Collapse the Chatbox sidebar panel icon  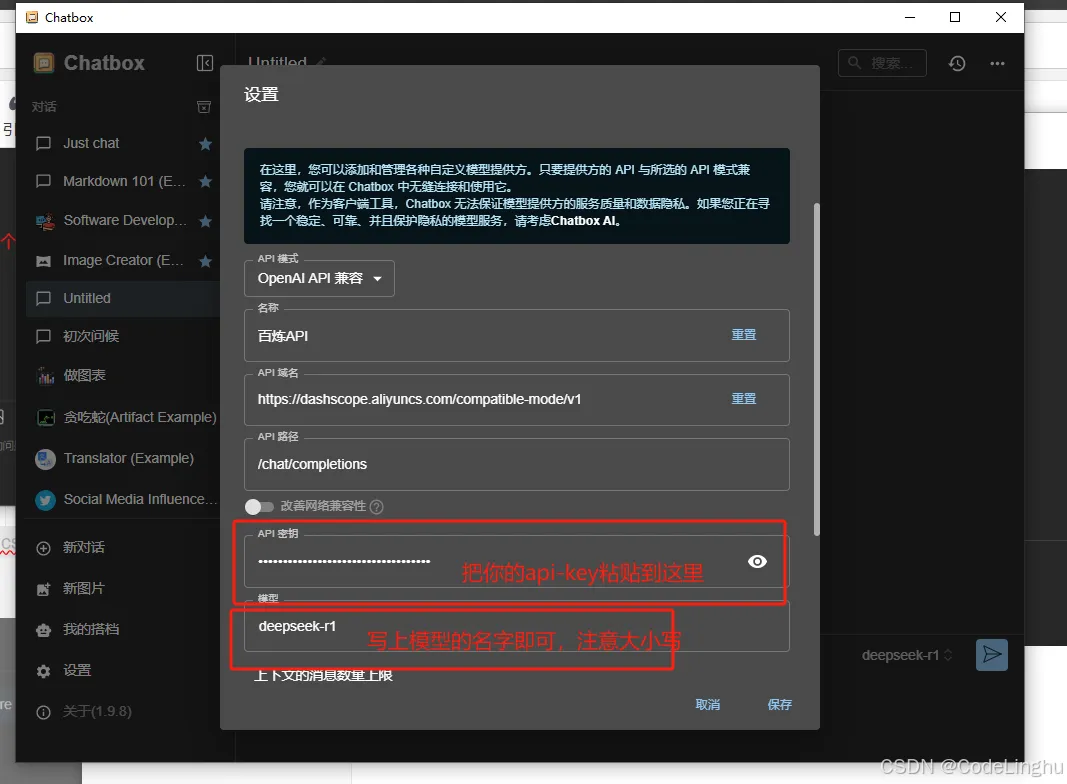pos(205,63)
